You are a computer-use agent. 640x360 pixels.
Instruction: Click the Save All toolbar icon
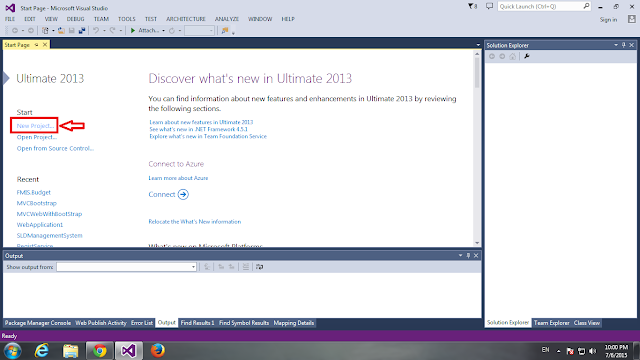[82, 31]
